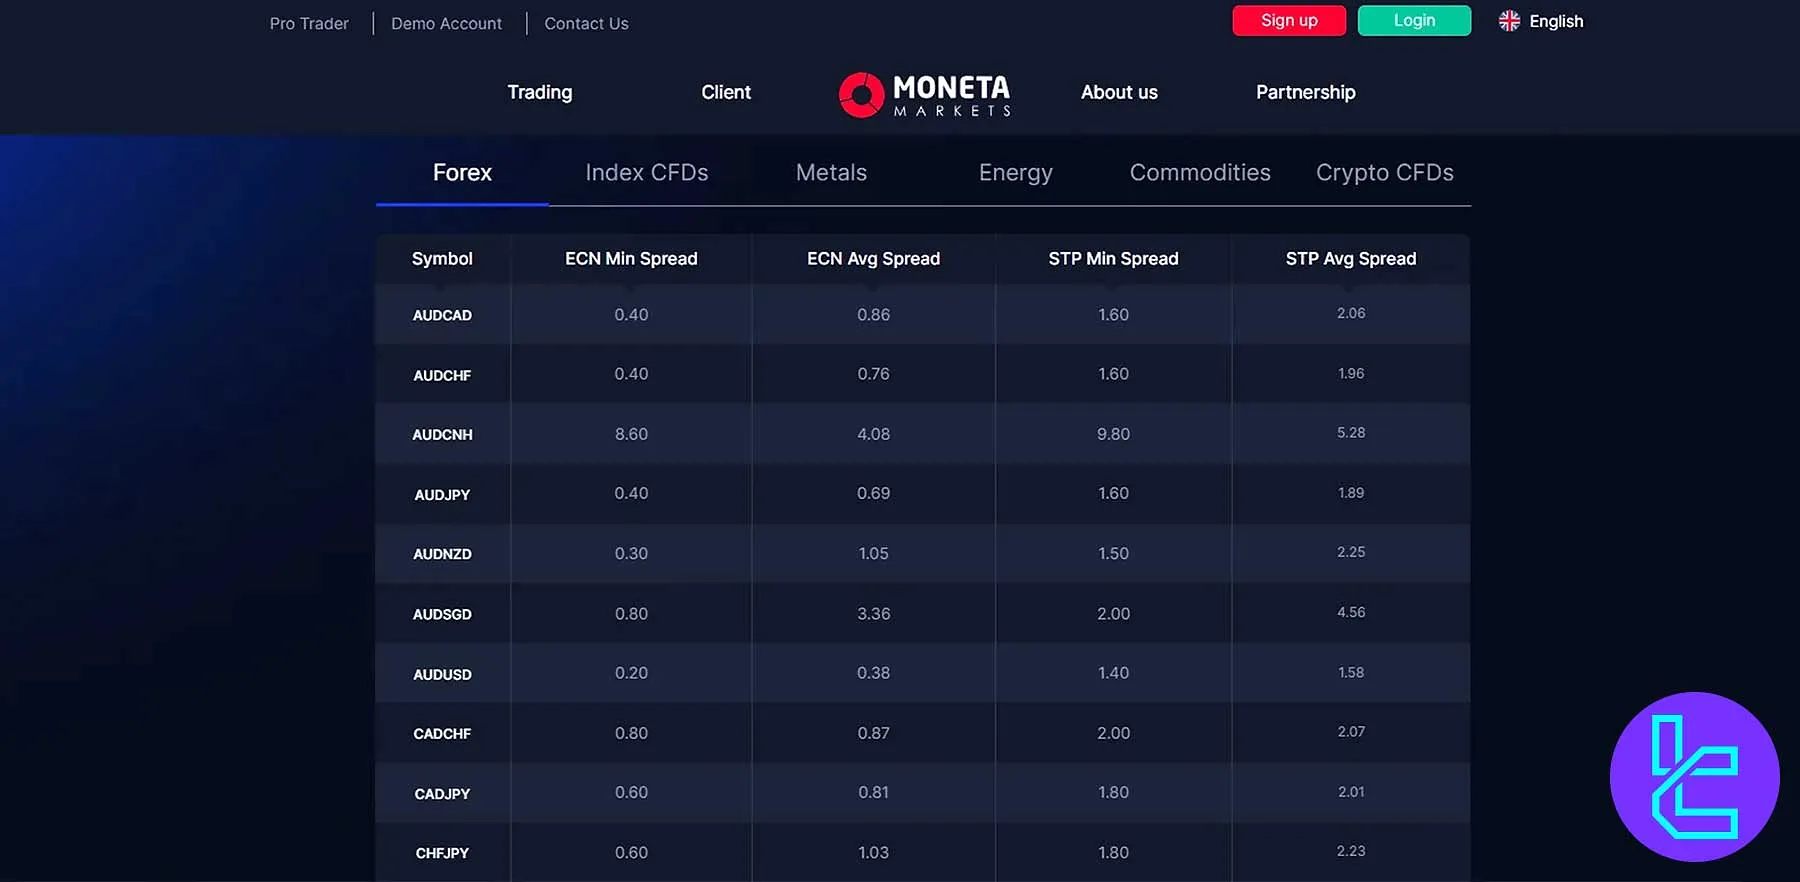Show the Energy tab
Screen dimensions: 1800x882
[1015, 173]
